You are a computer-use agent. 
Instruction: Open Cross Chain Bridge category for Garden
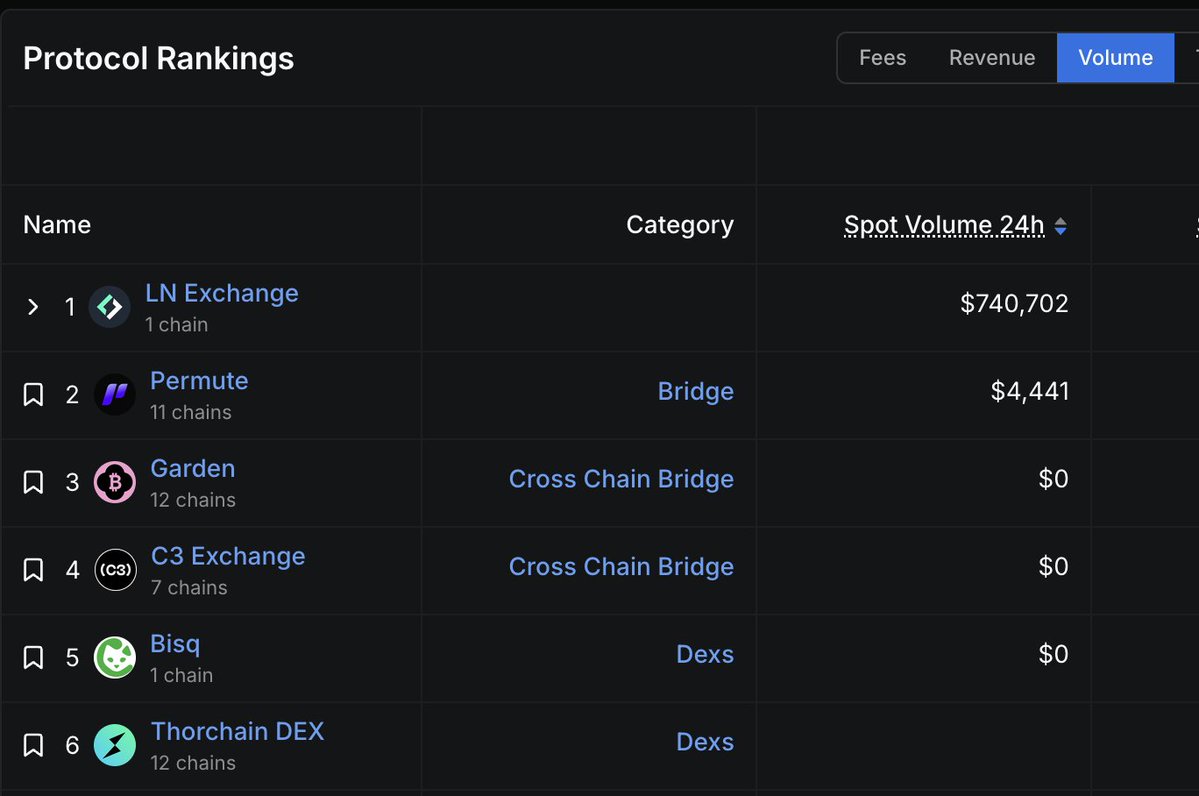[621, 479]
